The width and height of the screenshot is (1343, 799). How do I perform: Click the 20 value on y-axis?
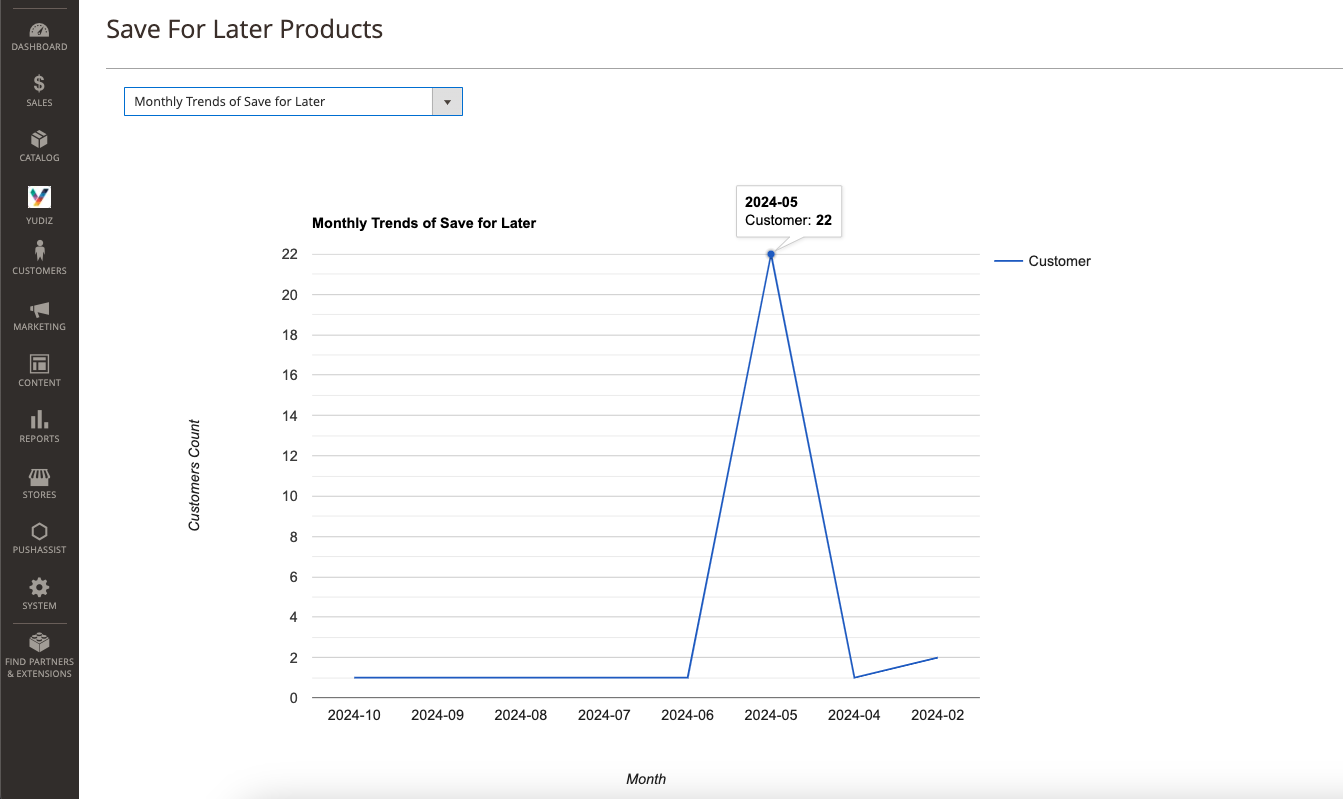tap(290, 295)
